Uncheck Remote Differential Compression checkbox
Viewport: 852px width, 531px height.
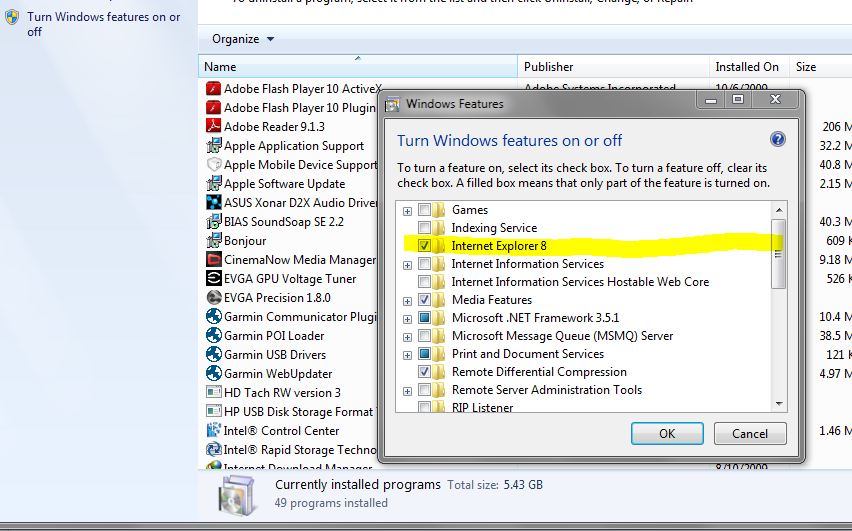[x=424, y=372]
